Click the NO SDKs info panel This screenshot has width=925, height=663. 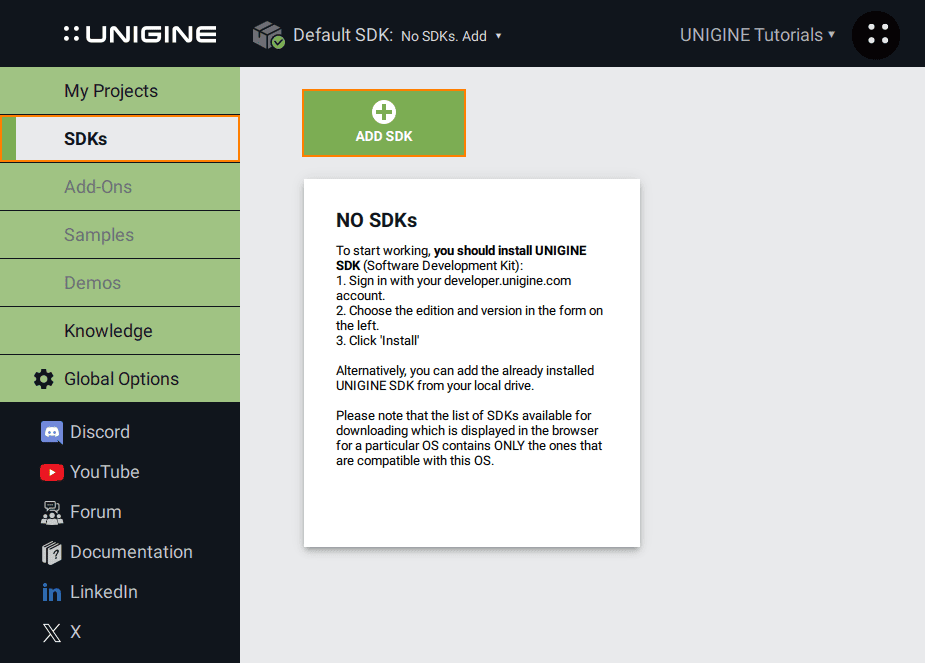coord(471,362)
